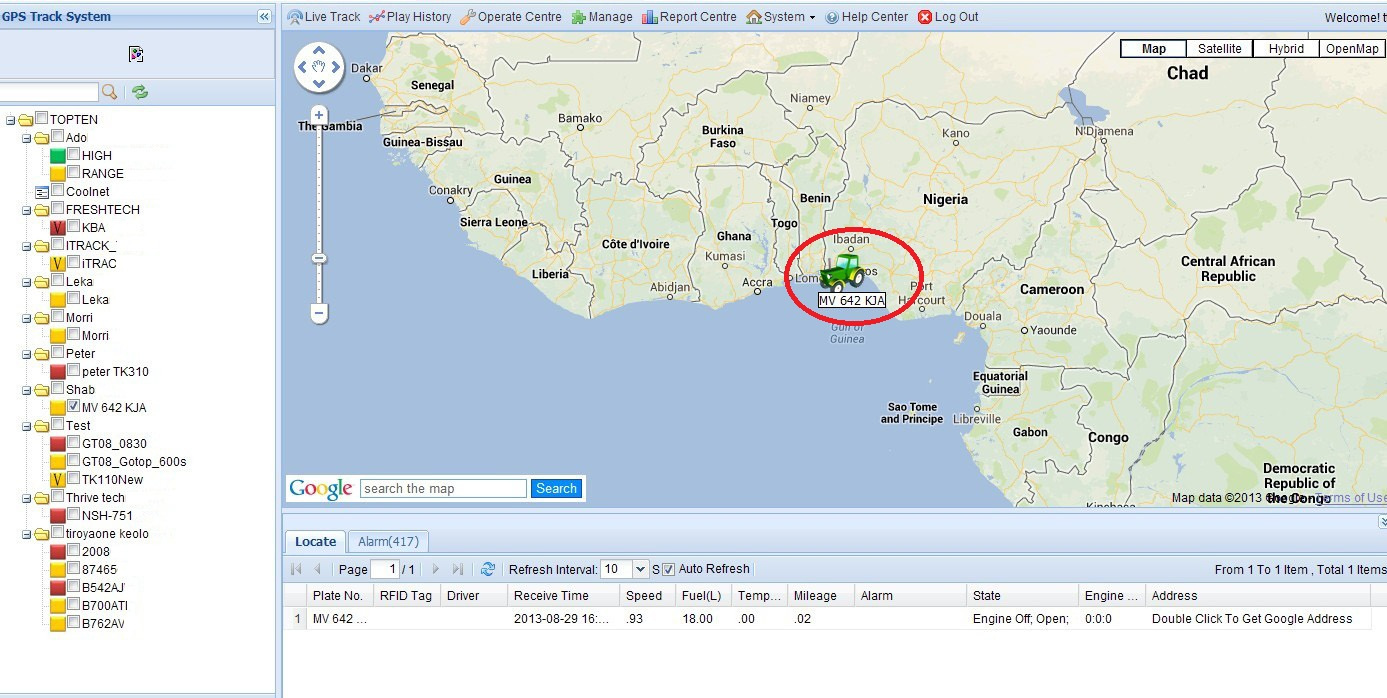Screen dimensions: 1387x698
Task: Open the Manage section
Action: coord(602,17)
